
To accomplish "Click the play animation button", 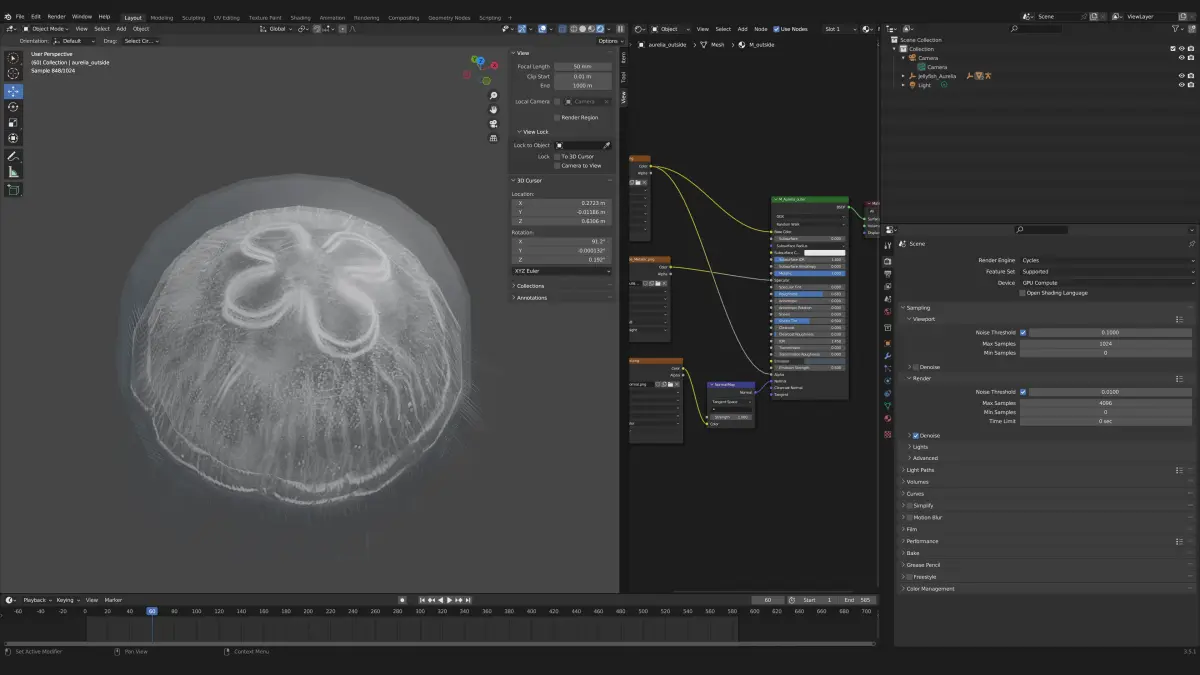I will 450,600.
